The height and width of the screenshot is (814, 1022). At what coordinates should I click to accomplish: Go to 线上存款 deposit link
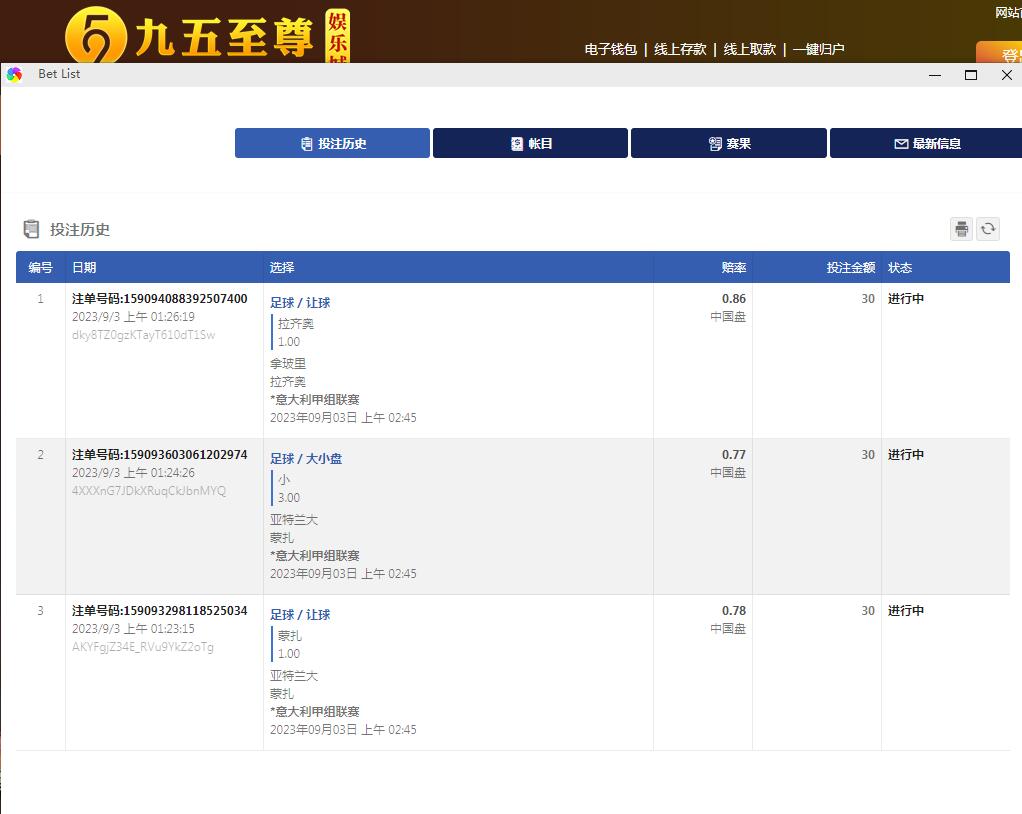[680, 49]
